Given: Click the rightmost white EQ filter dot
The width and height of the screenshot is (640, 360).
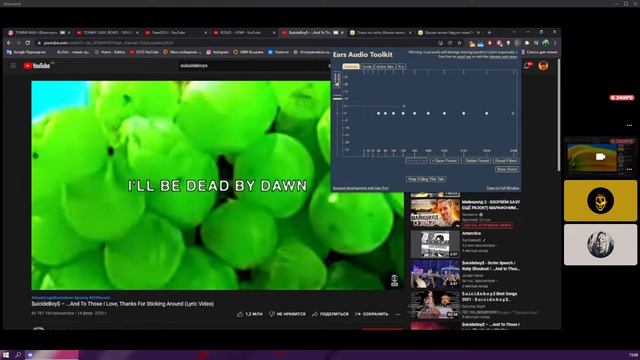Looking at the screenshot, I should [x=487, y=113].
